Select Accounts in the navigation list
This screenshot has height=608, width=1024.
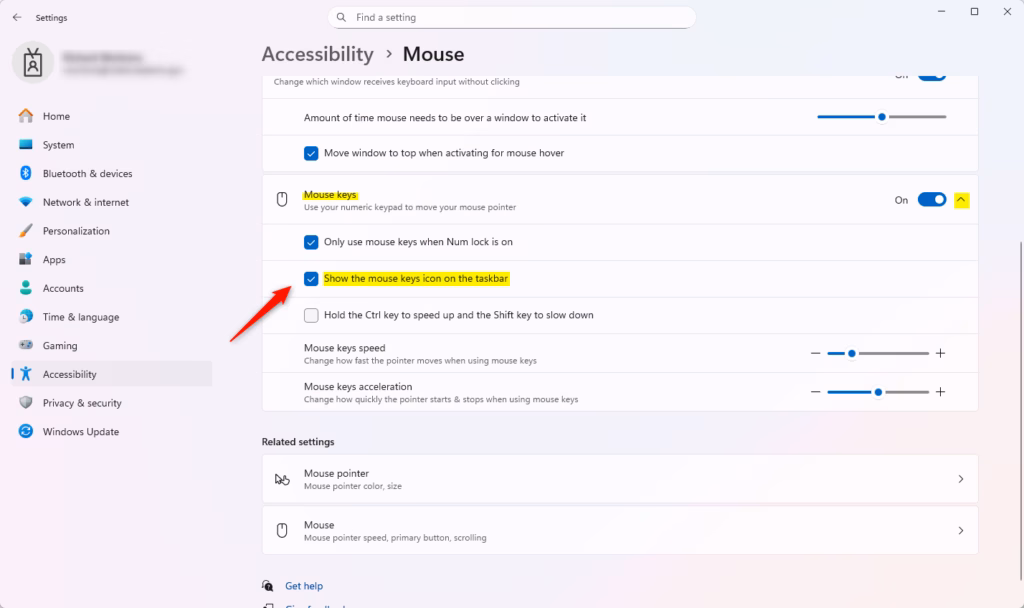pos(62,288)
